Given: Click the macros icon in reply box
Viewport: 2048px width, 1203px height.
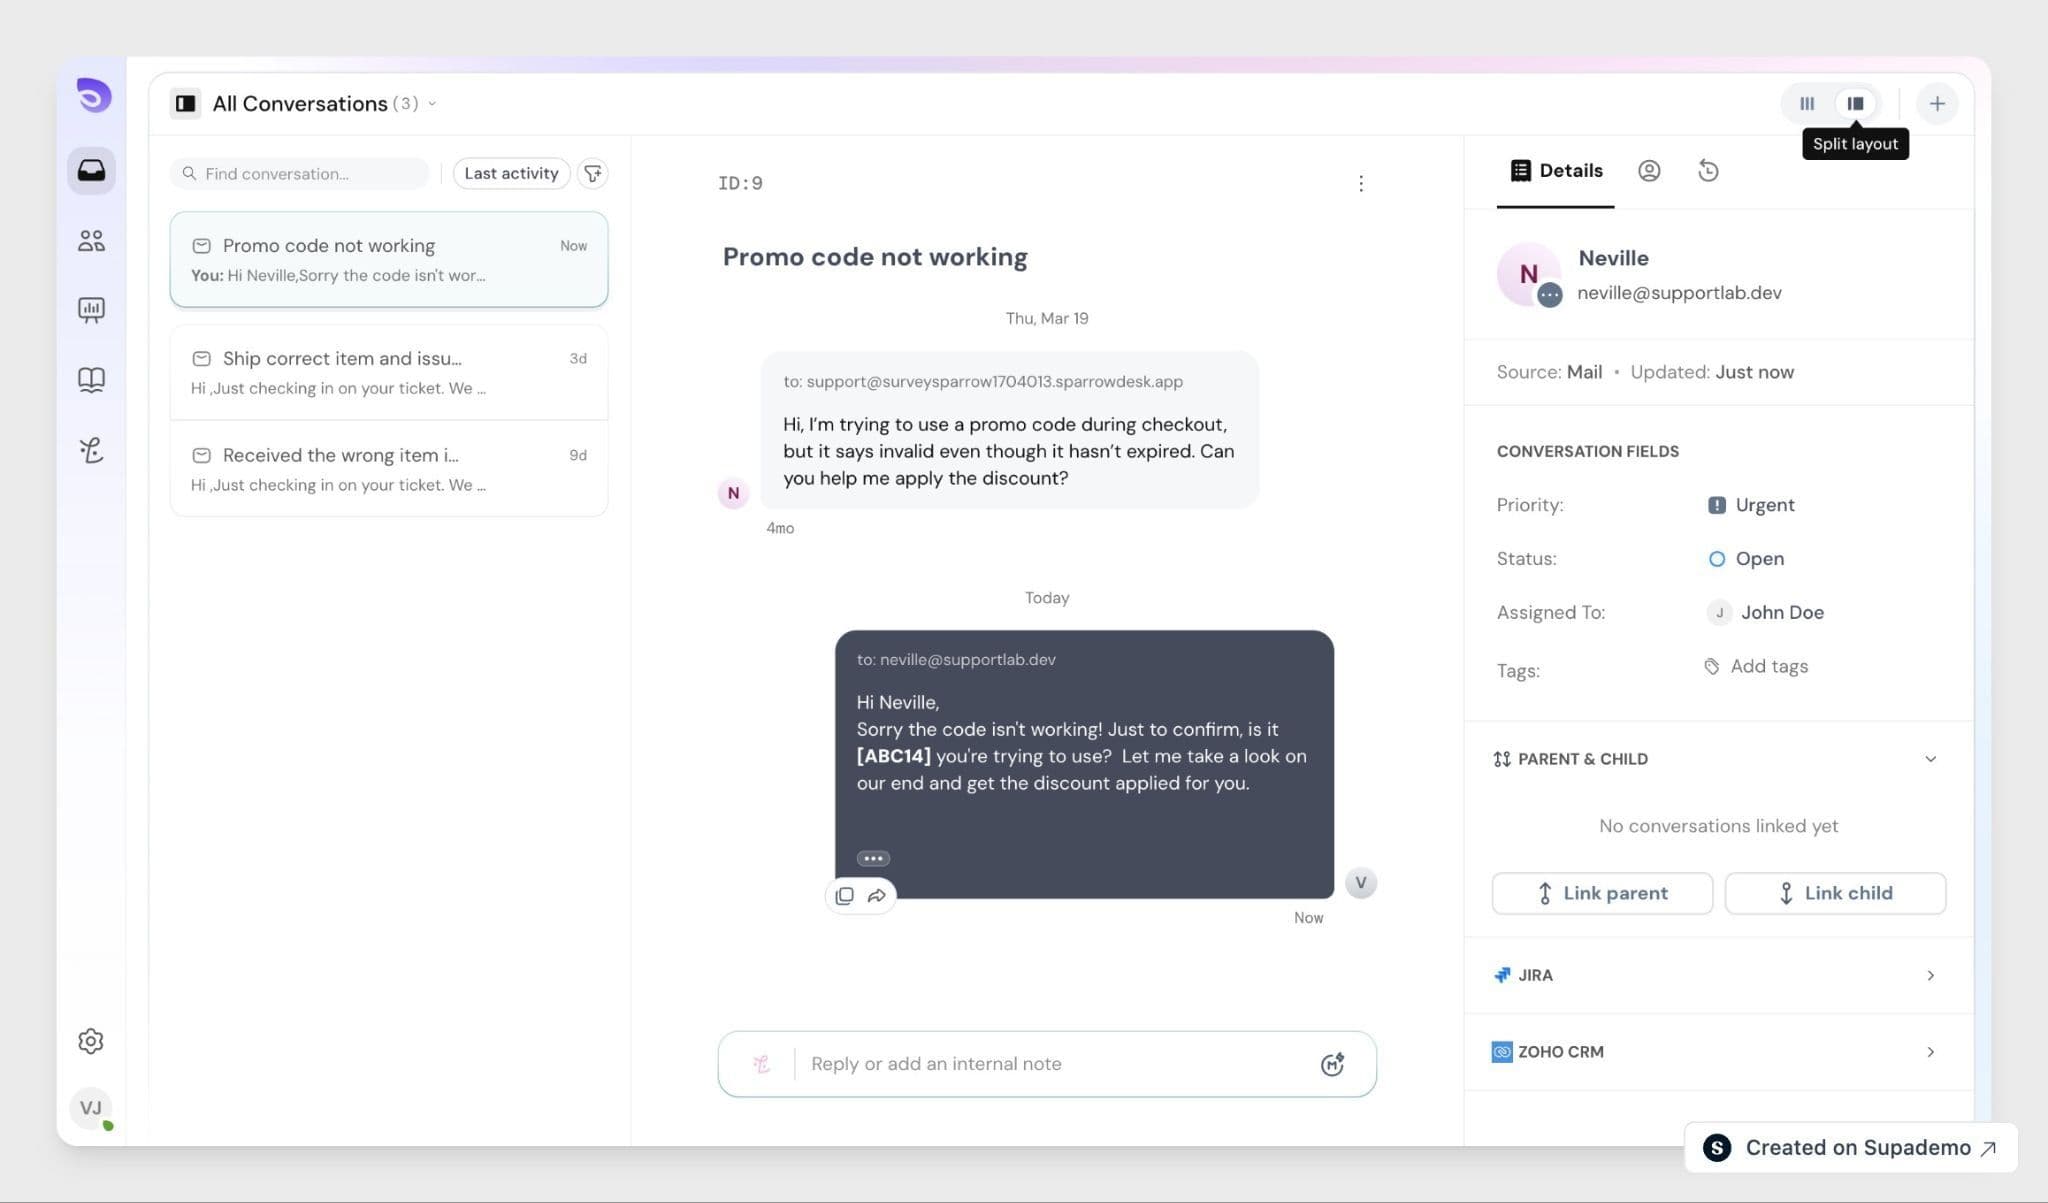Looking at the screenshot, I should [x=1332, y=1064].
